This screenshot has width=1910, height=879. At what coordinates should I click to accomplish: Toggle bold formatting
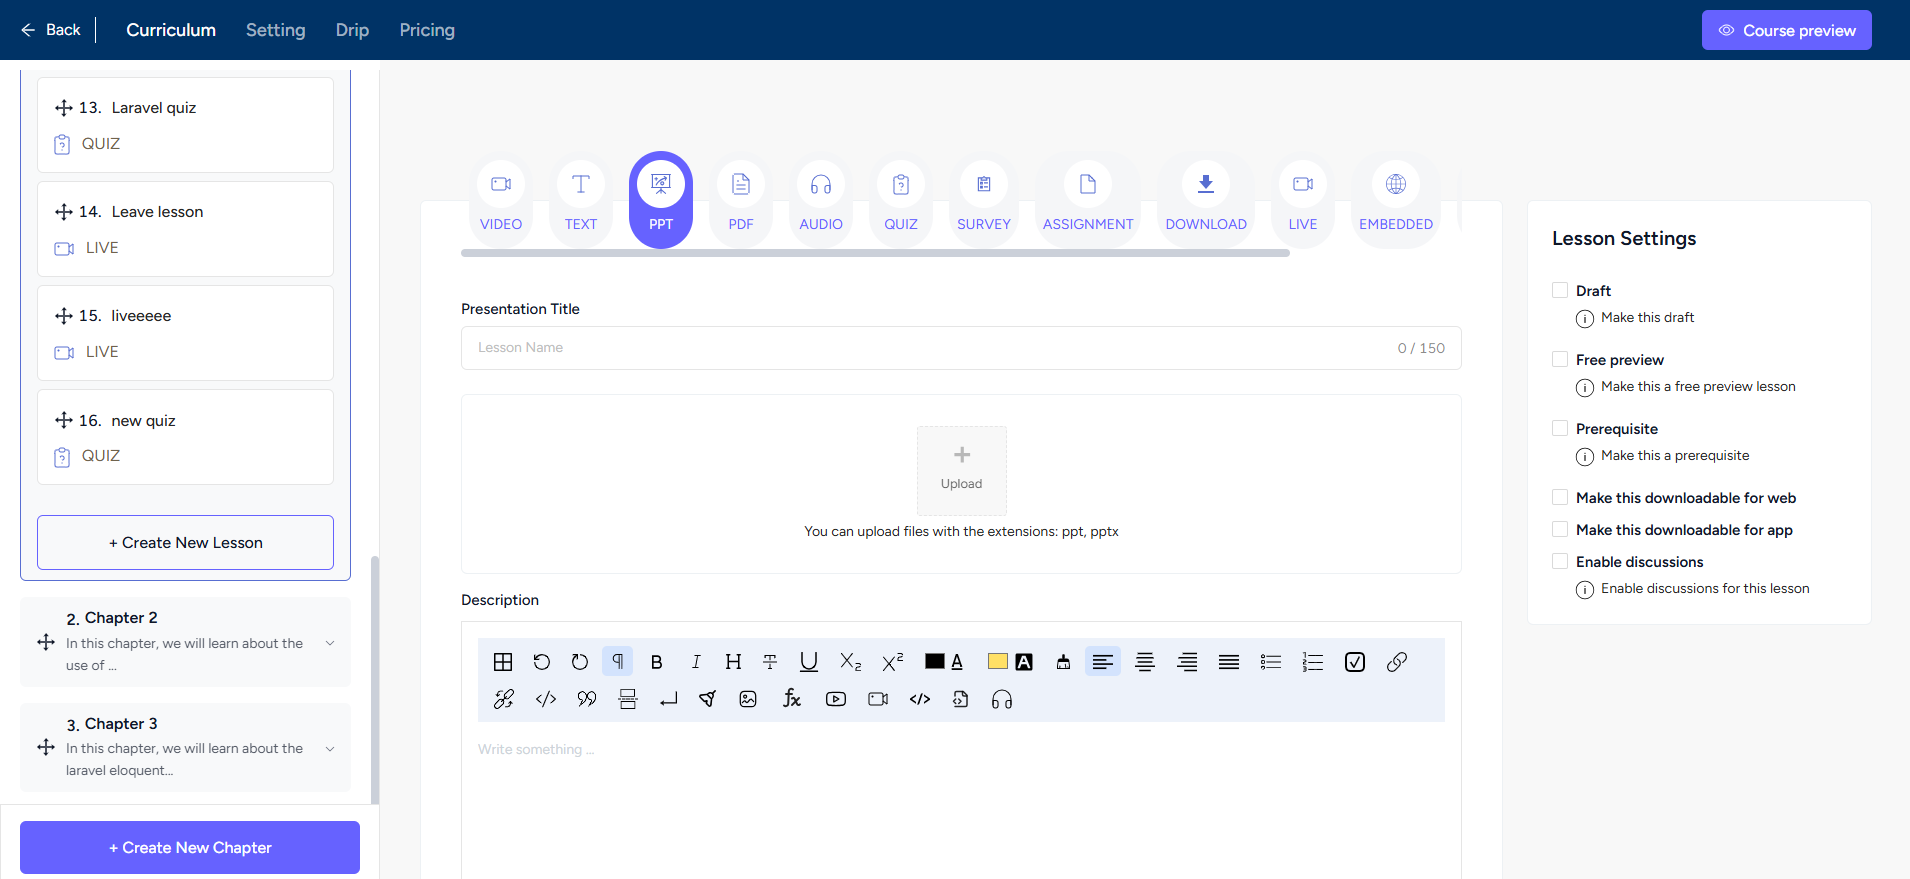tap(656, 662)
